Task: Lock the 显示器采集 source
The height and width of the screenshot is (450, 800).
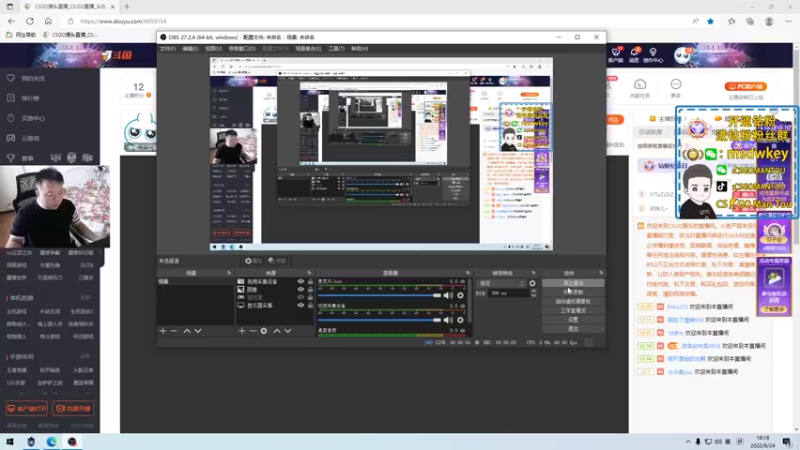Action: pyautogui.click(x=310, y=306)
